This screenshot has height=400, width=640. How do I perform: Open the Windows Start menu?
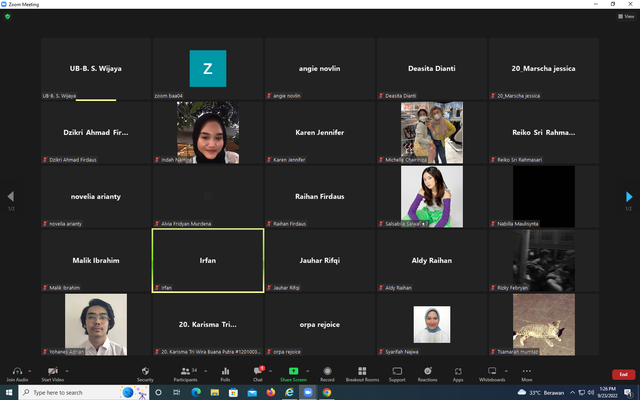[x=9, y=392]
